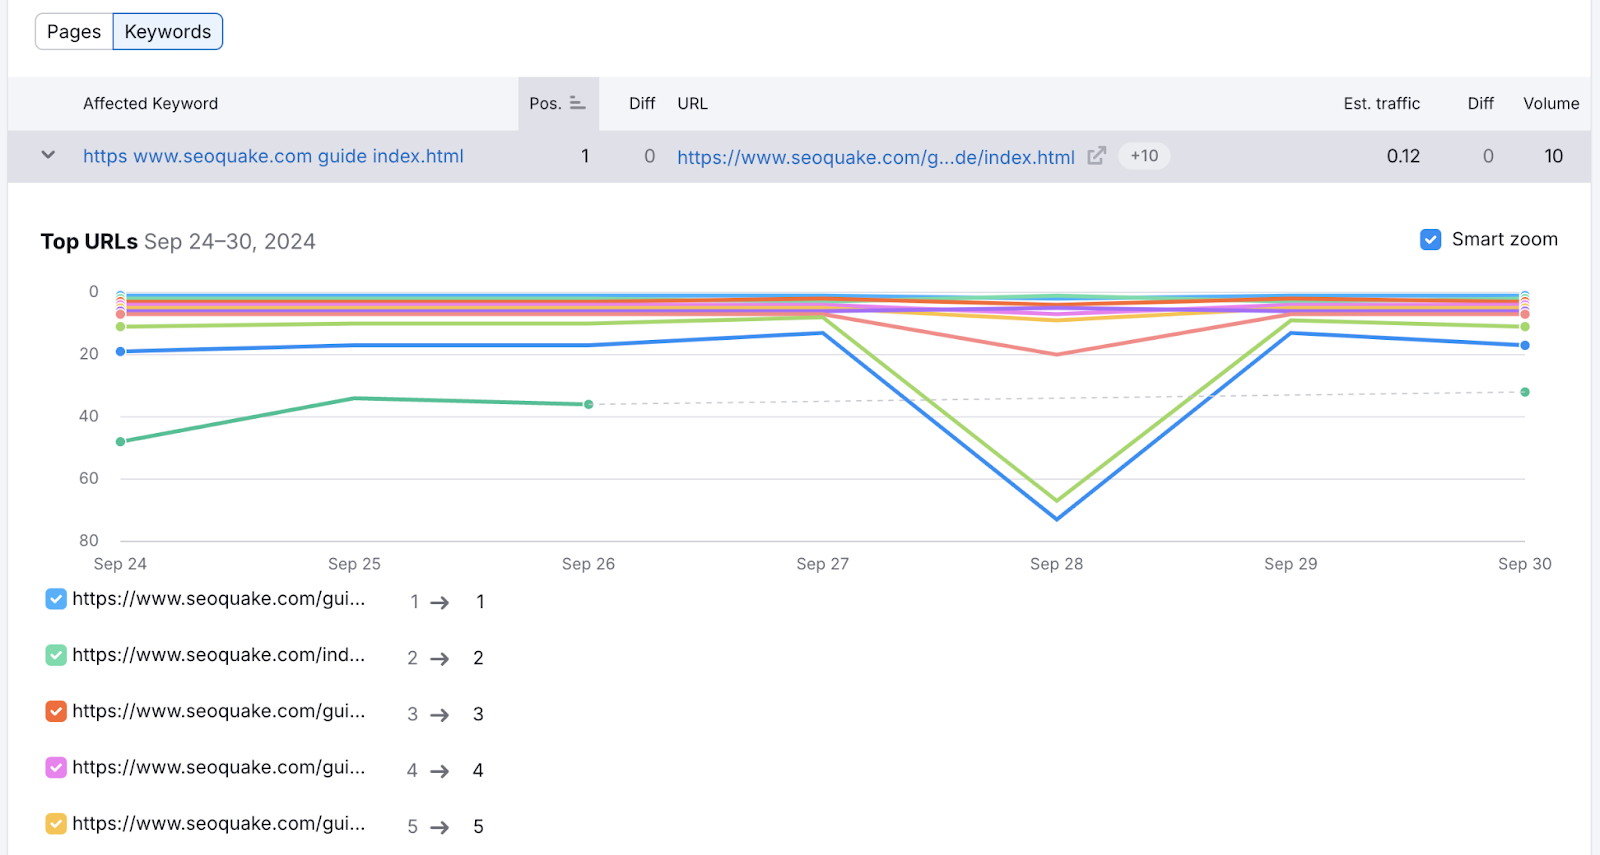Expand the +10 more URLs badge
Screen dimensions: 1600x855
point(1144,156)
